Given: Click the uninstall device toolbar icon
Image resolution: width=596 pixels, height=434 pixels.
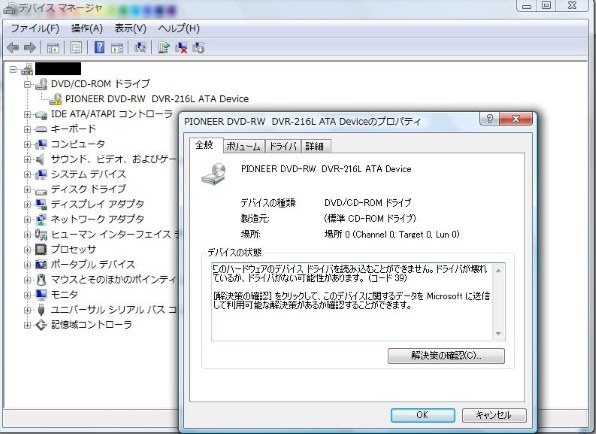Looking at the screenshot, I should click(198, 48).
